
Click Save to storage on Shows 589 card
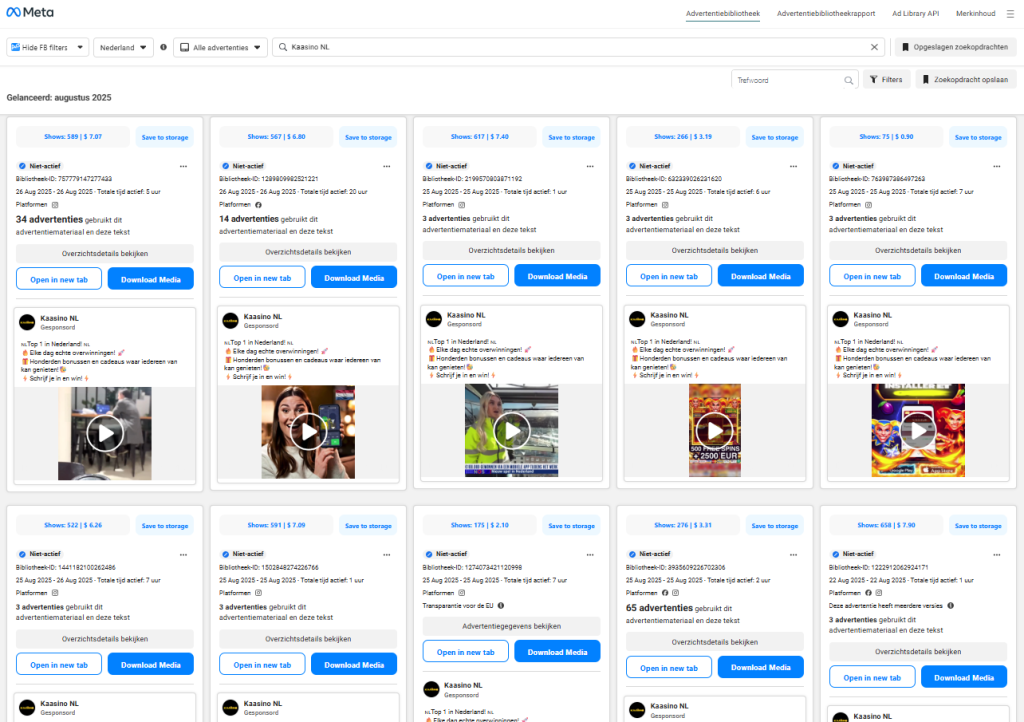[165, 137]
